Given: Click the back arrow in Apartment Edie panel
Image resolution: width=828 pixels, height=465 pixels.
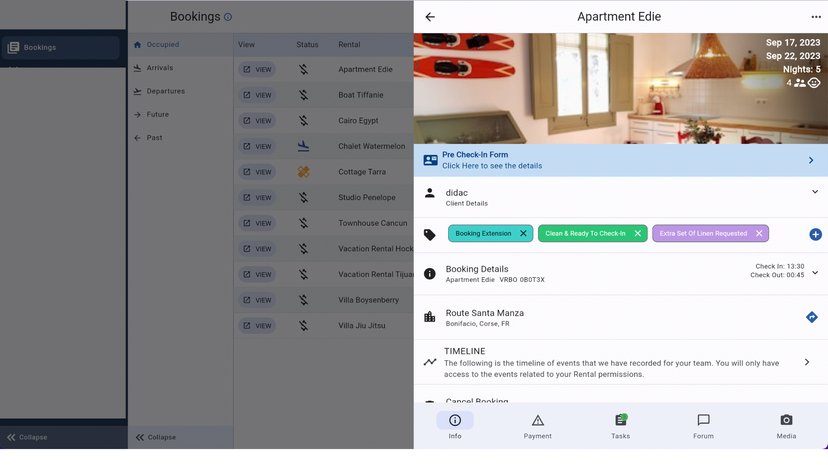Looking at the screenshot, I should [430, 17].
